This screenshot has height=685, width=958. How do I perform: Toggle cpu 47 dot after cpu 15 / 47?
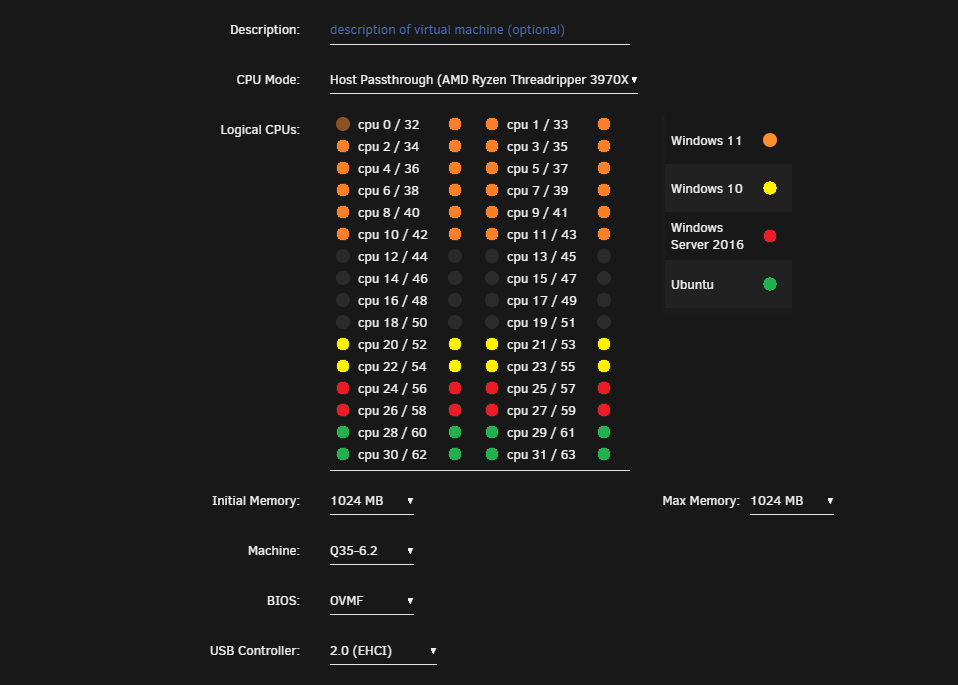(604, 279)
